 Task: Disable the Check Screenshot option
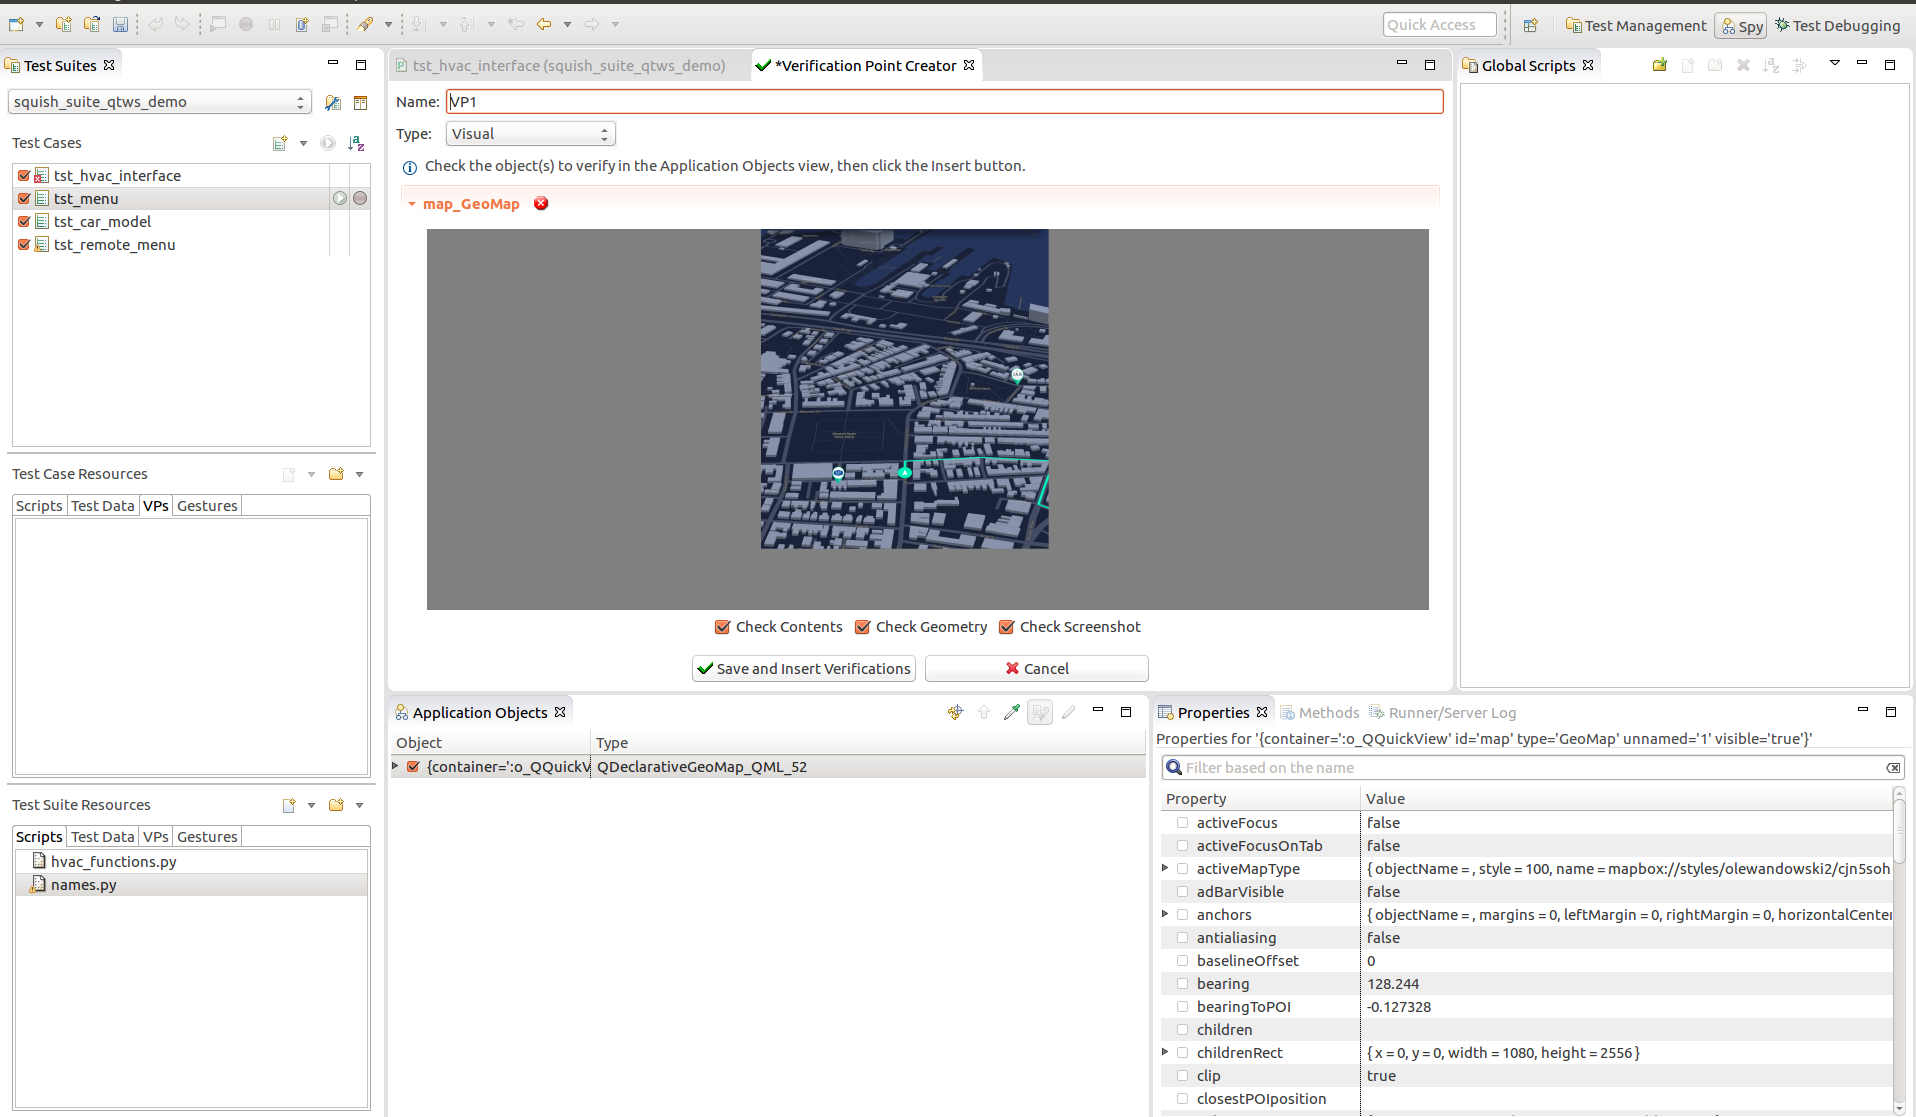1007,627
